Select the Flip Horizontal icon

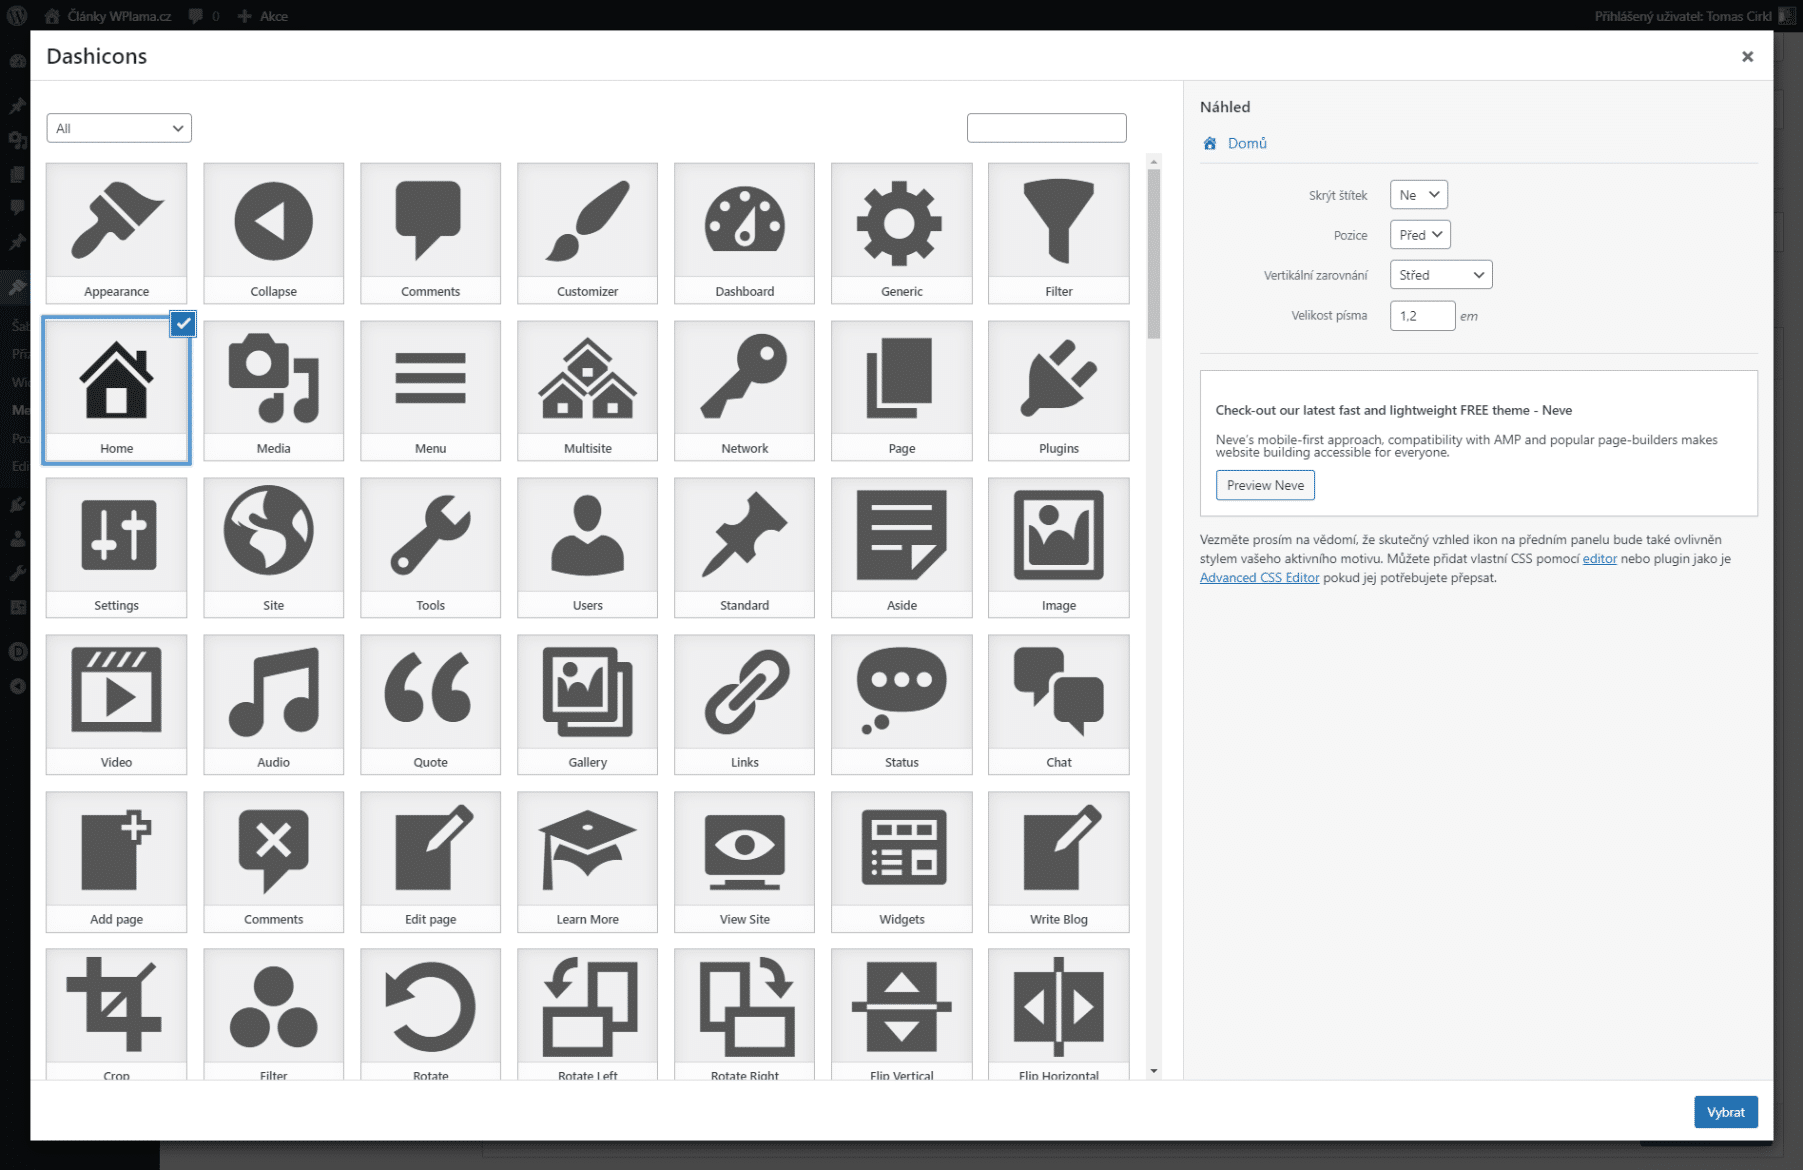[x=1058, y=1014]
